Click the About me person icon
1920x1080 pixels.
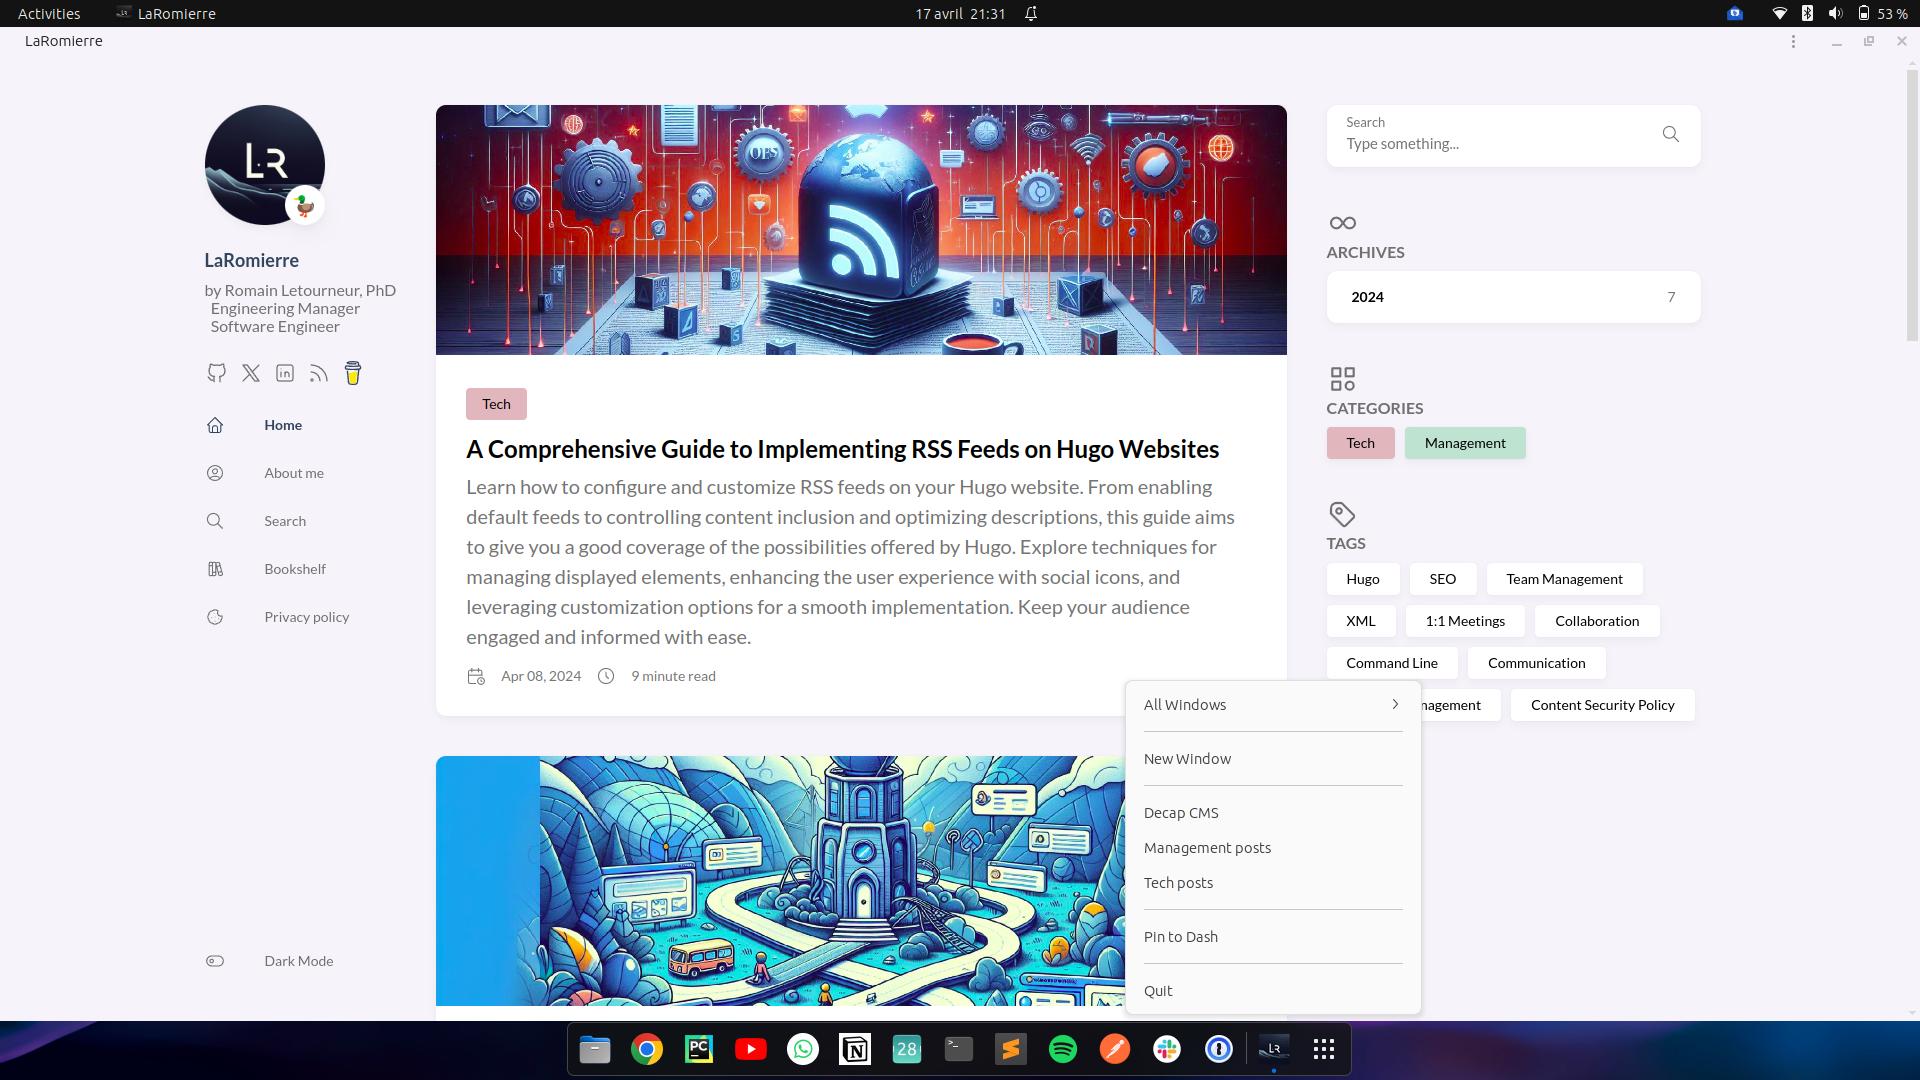pos(215,473)
